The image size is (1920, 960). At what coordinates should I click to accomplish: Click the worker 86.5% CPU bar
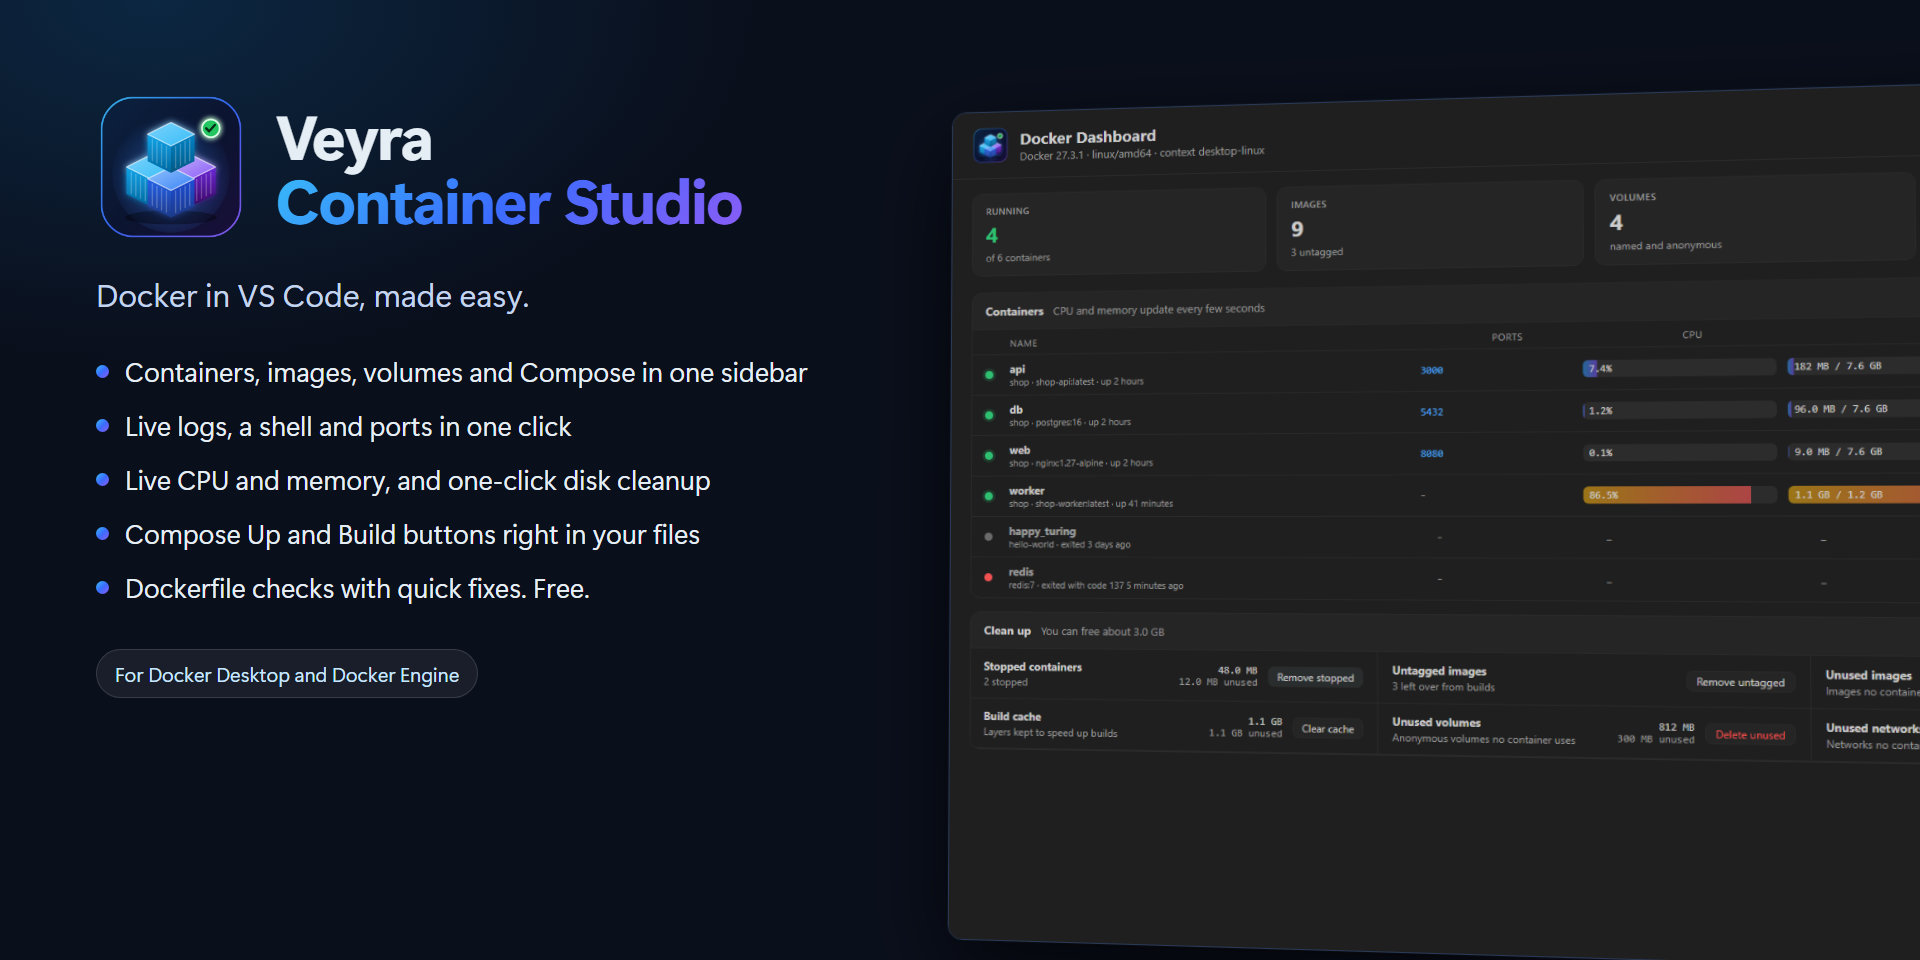pyautogui.click(x=1679, y=495)
